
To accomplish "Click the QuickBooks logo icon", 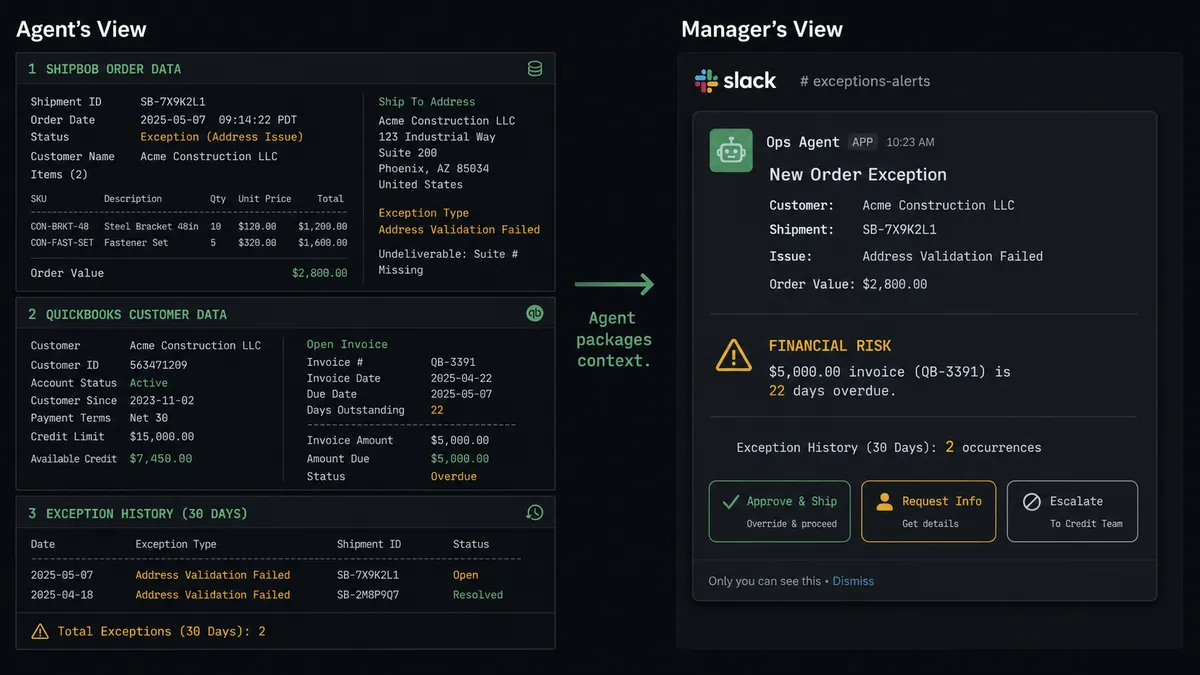I will click(x=535, y=313).
